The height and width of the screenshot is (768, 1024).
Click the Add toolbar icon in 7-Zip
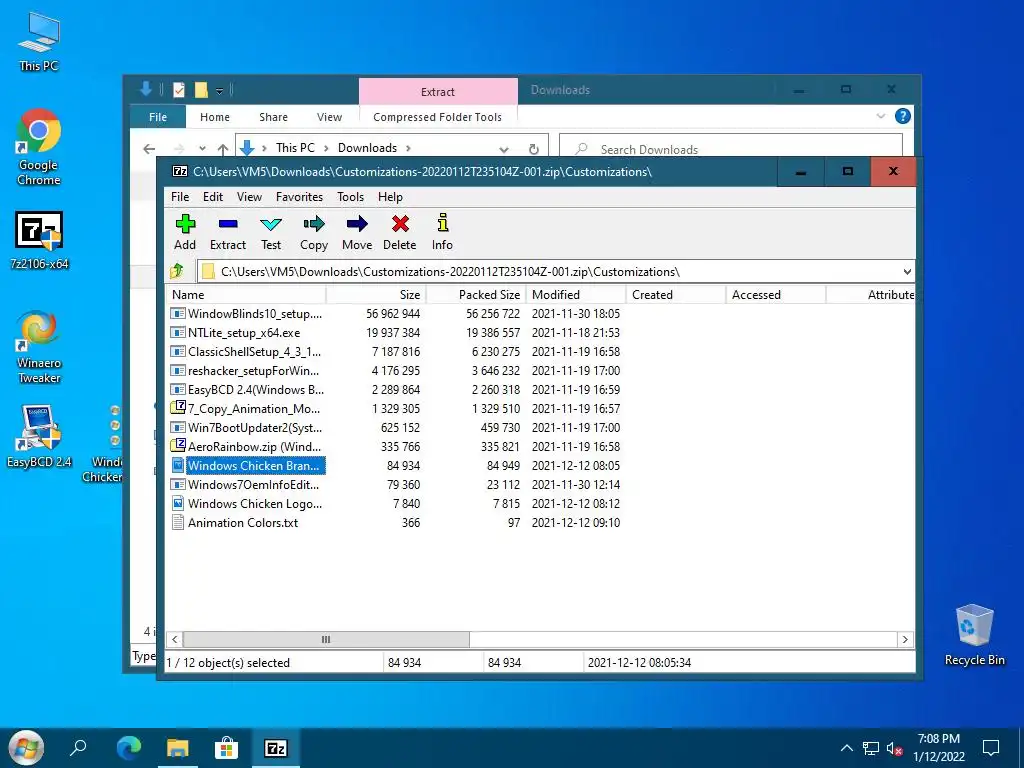185,232
